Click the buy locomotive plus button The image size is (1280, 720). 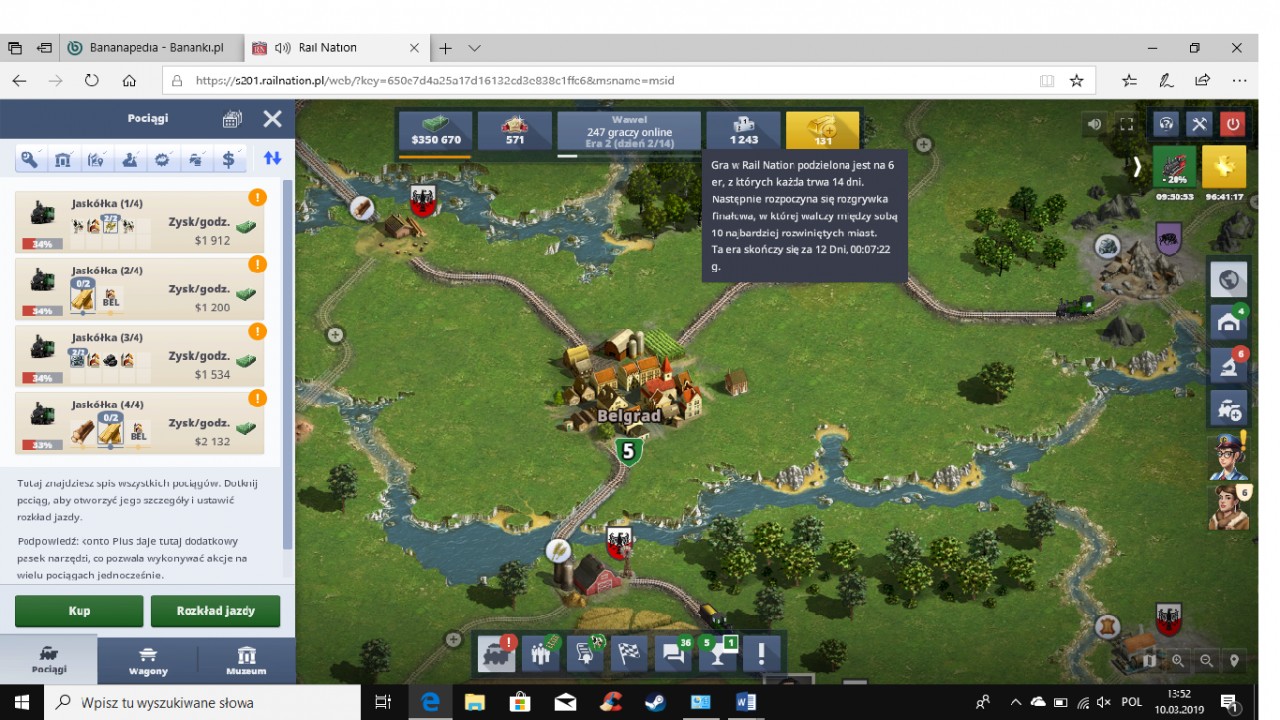tap(1229, 408)
